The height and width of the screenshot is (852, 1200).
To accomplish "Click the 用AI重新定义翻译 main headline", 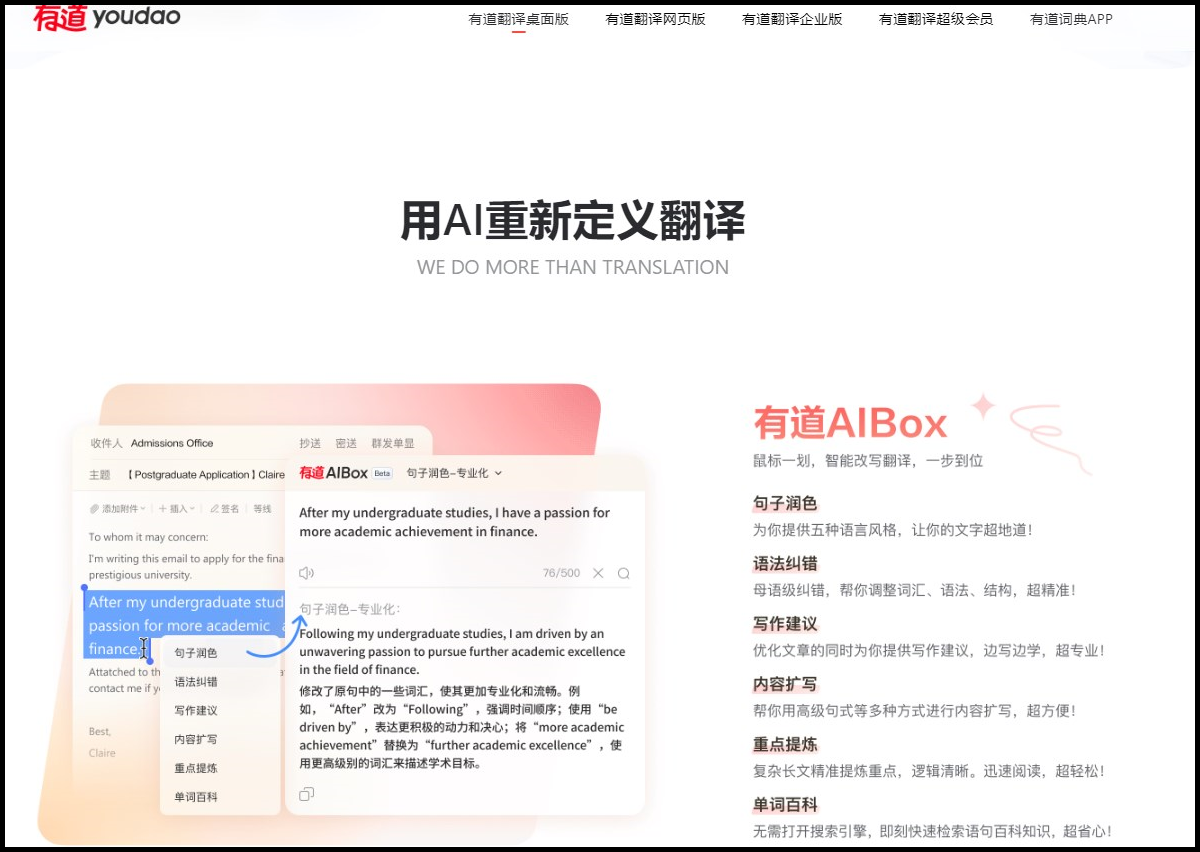I will [573, 221].
